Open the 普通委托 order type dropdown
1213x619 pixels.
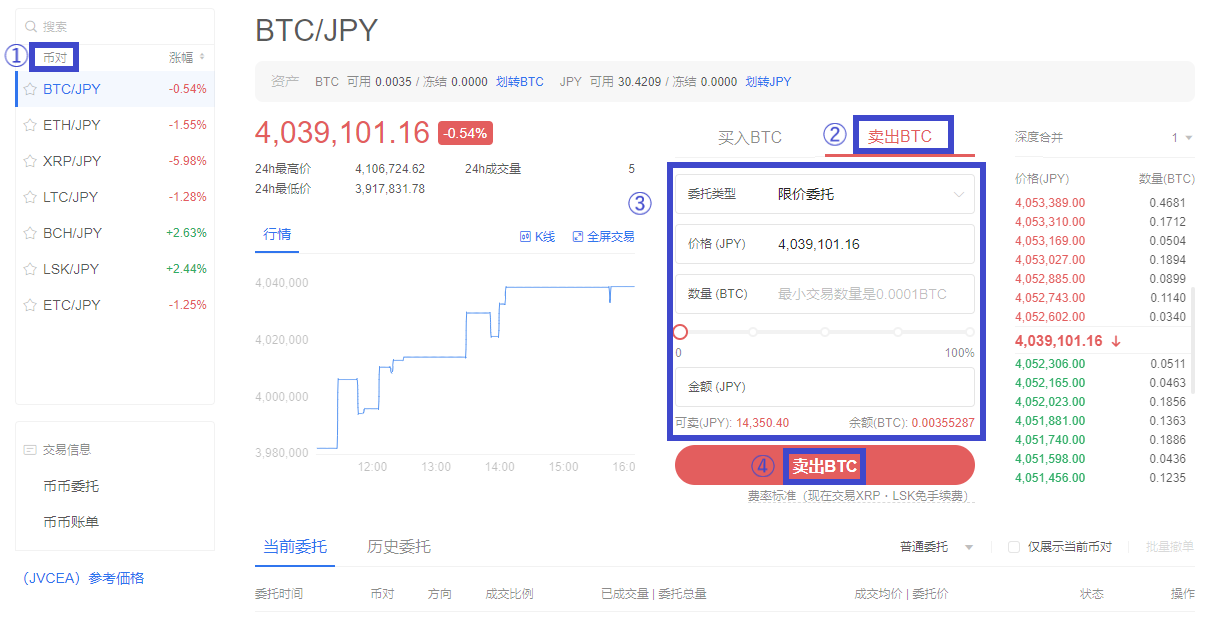(937, 547)
